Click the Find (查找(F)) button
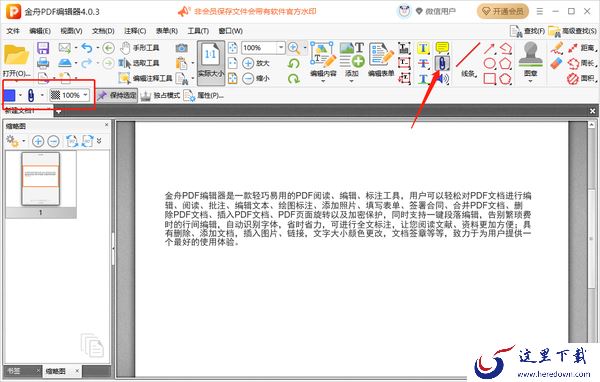Image resolution: width=600 pixels, height=382 pixels. [x=528, y=31]
